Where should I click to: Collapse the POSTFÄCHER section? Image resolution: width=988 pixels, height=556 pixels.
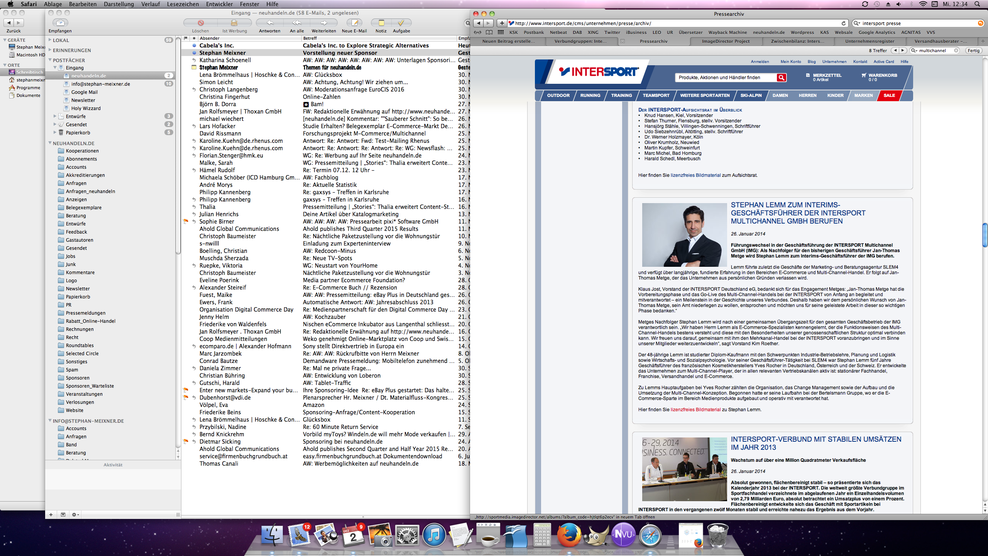tap(50, 60)
